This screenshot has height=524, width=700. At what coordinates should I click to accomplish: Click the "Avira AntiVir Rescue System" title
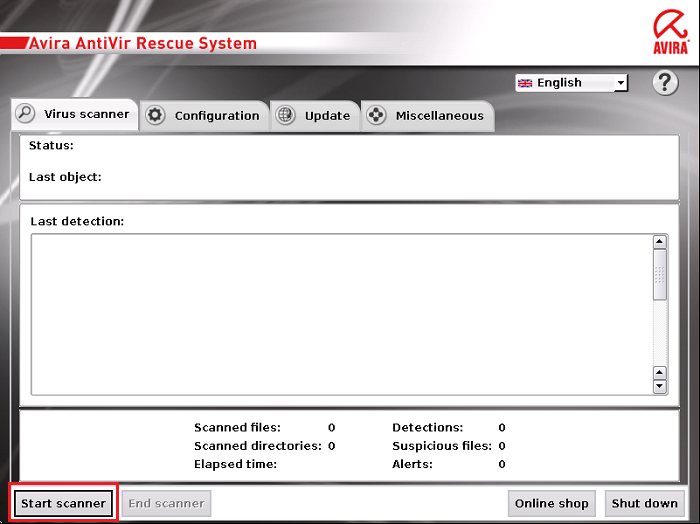coord(143,43)
